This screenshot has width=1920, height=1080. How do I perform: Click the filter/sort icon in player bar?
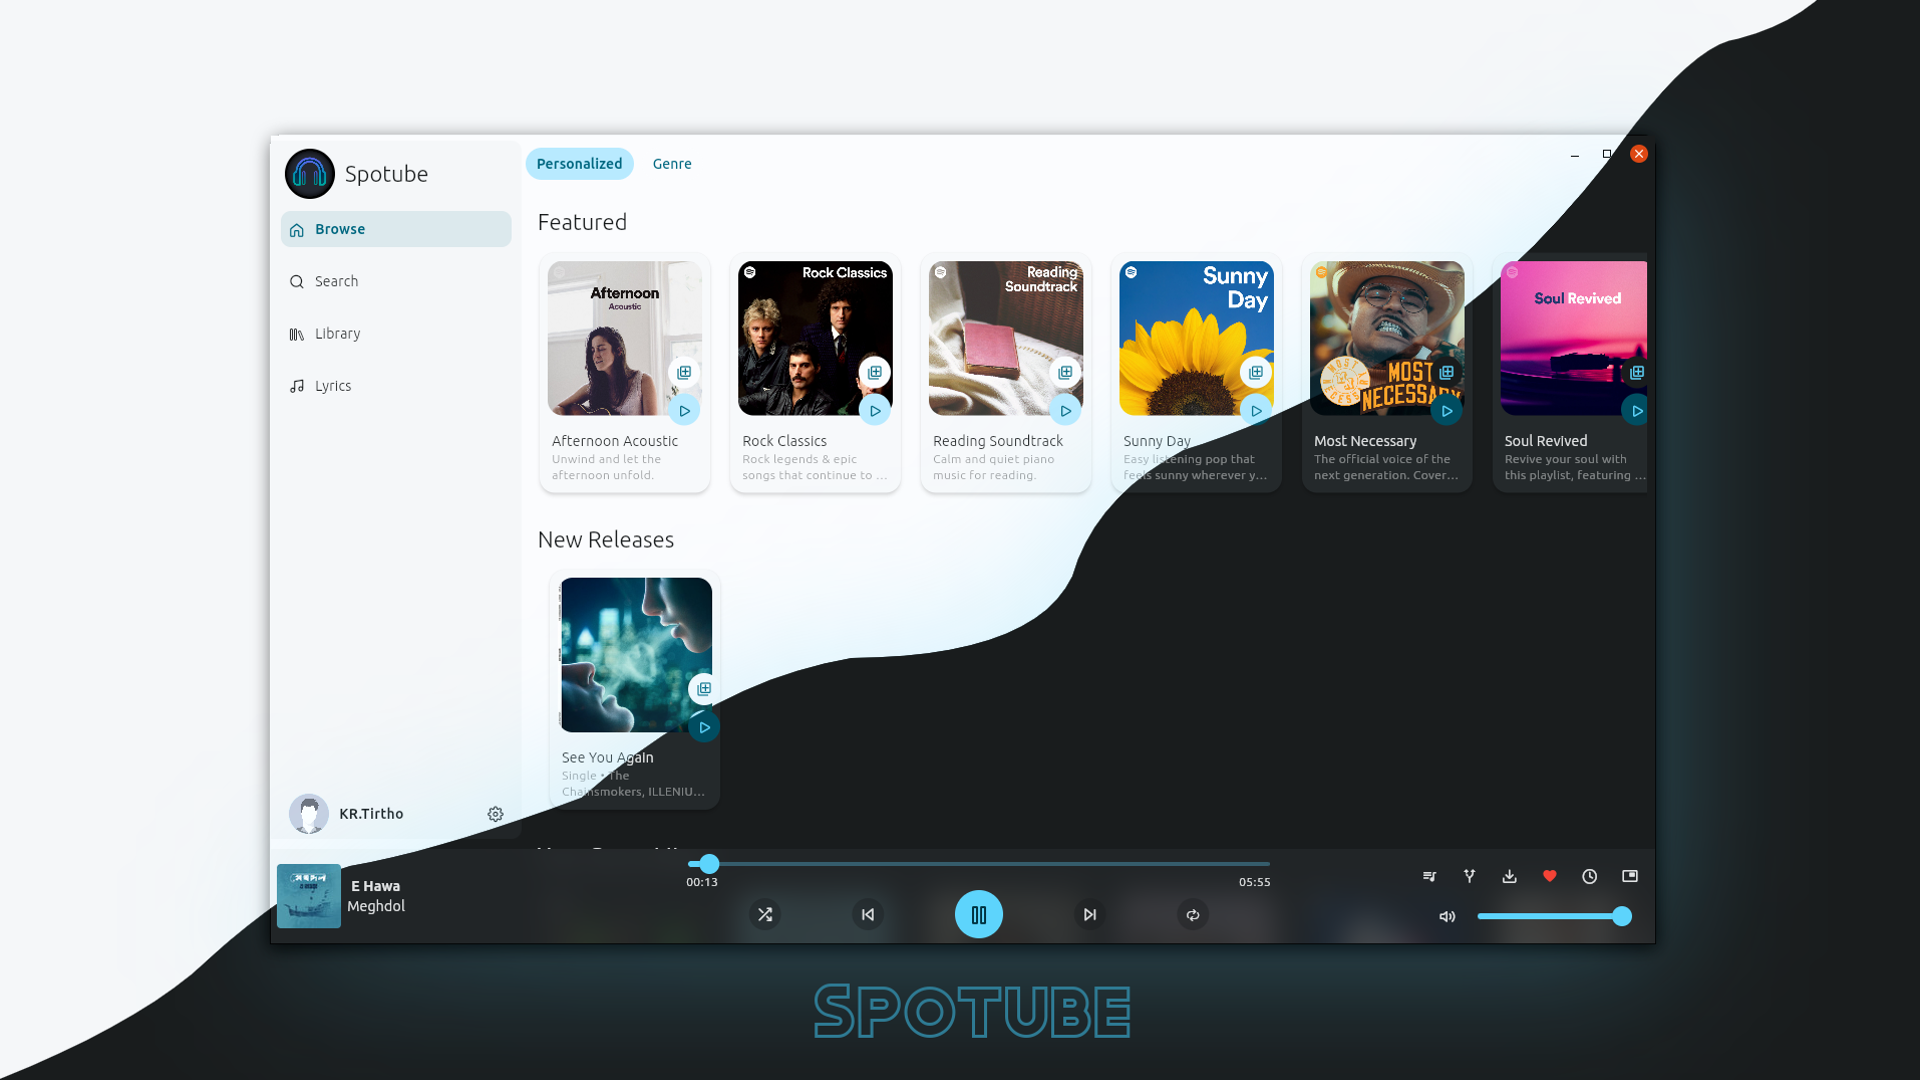point(1469,876)
